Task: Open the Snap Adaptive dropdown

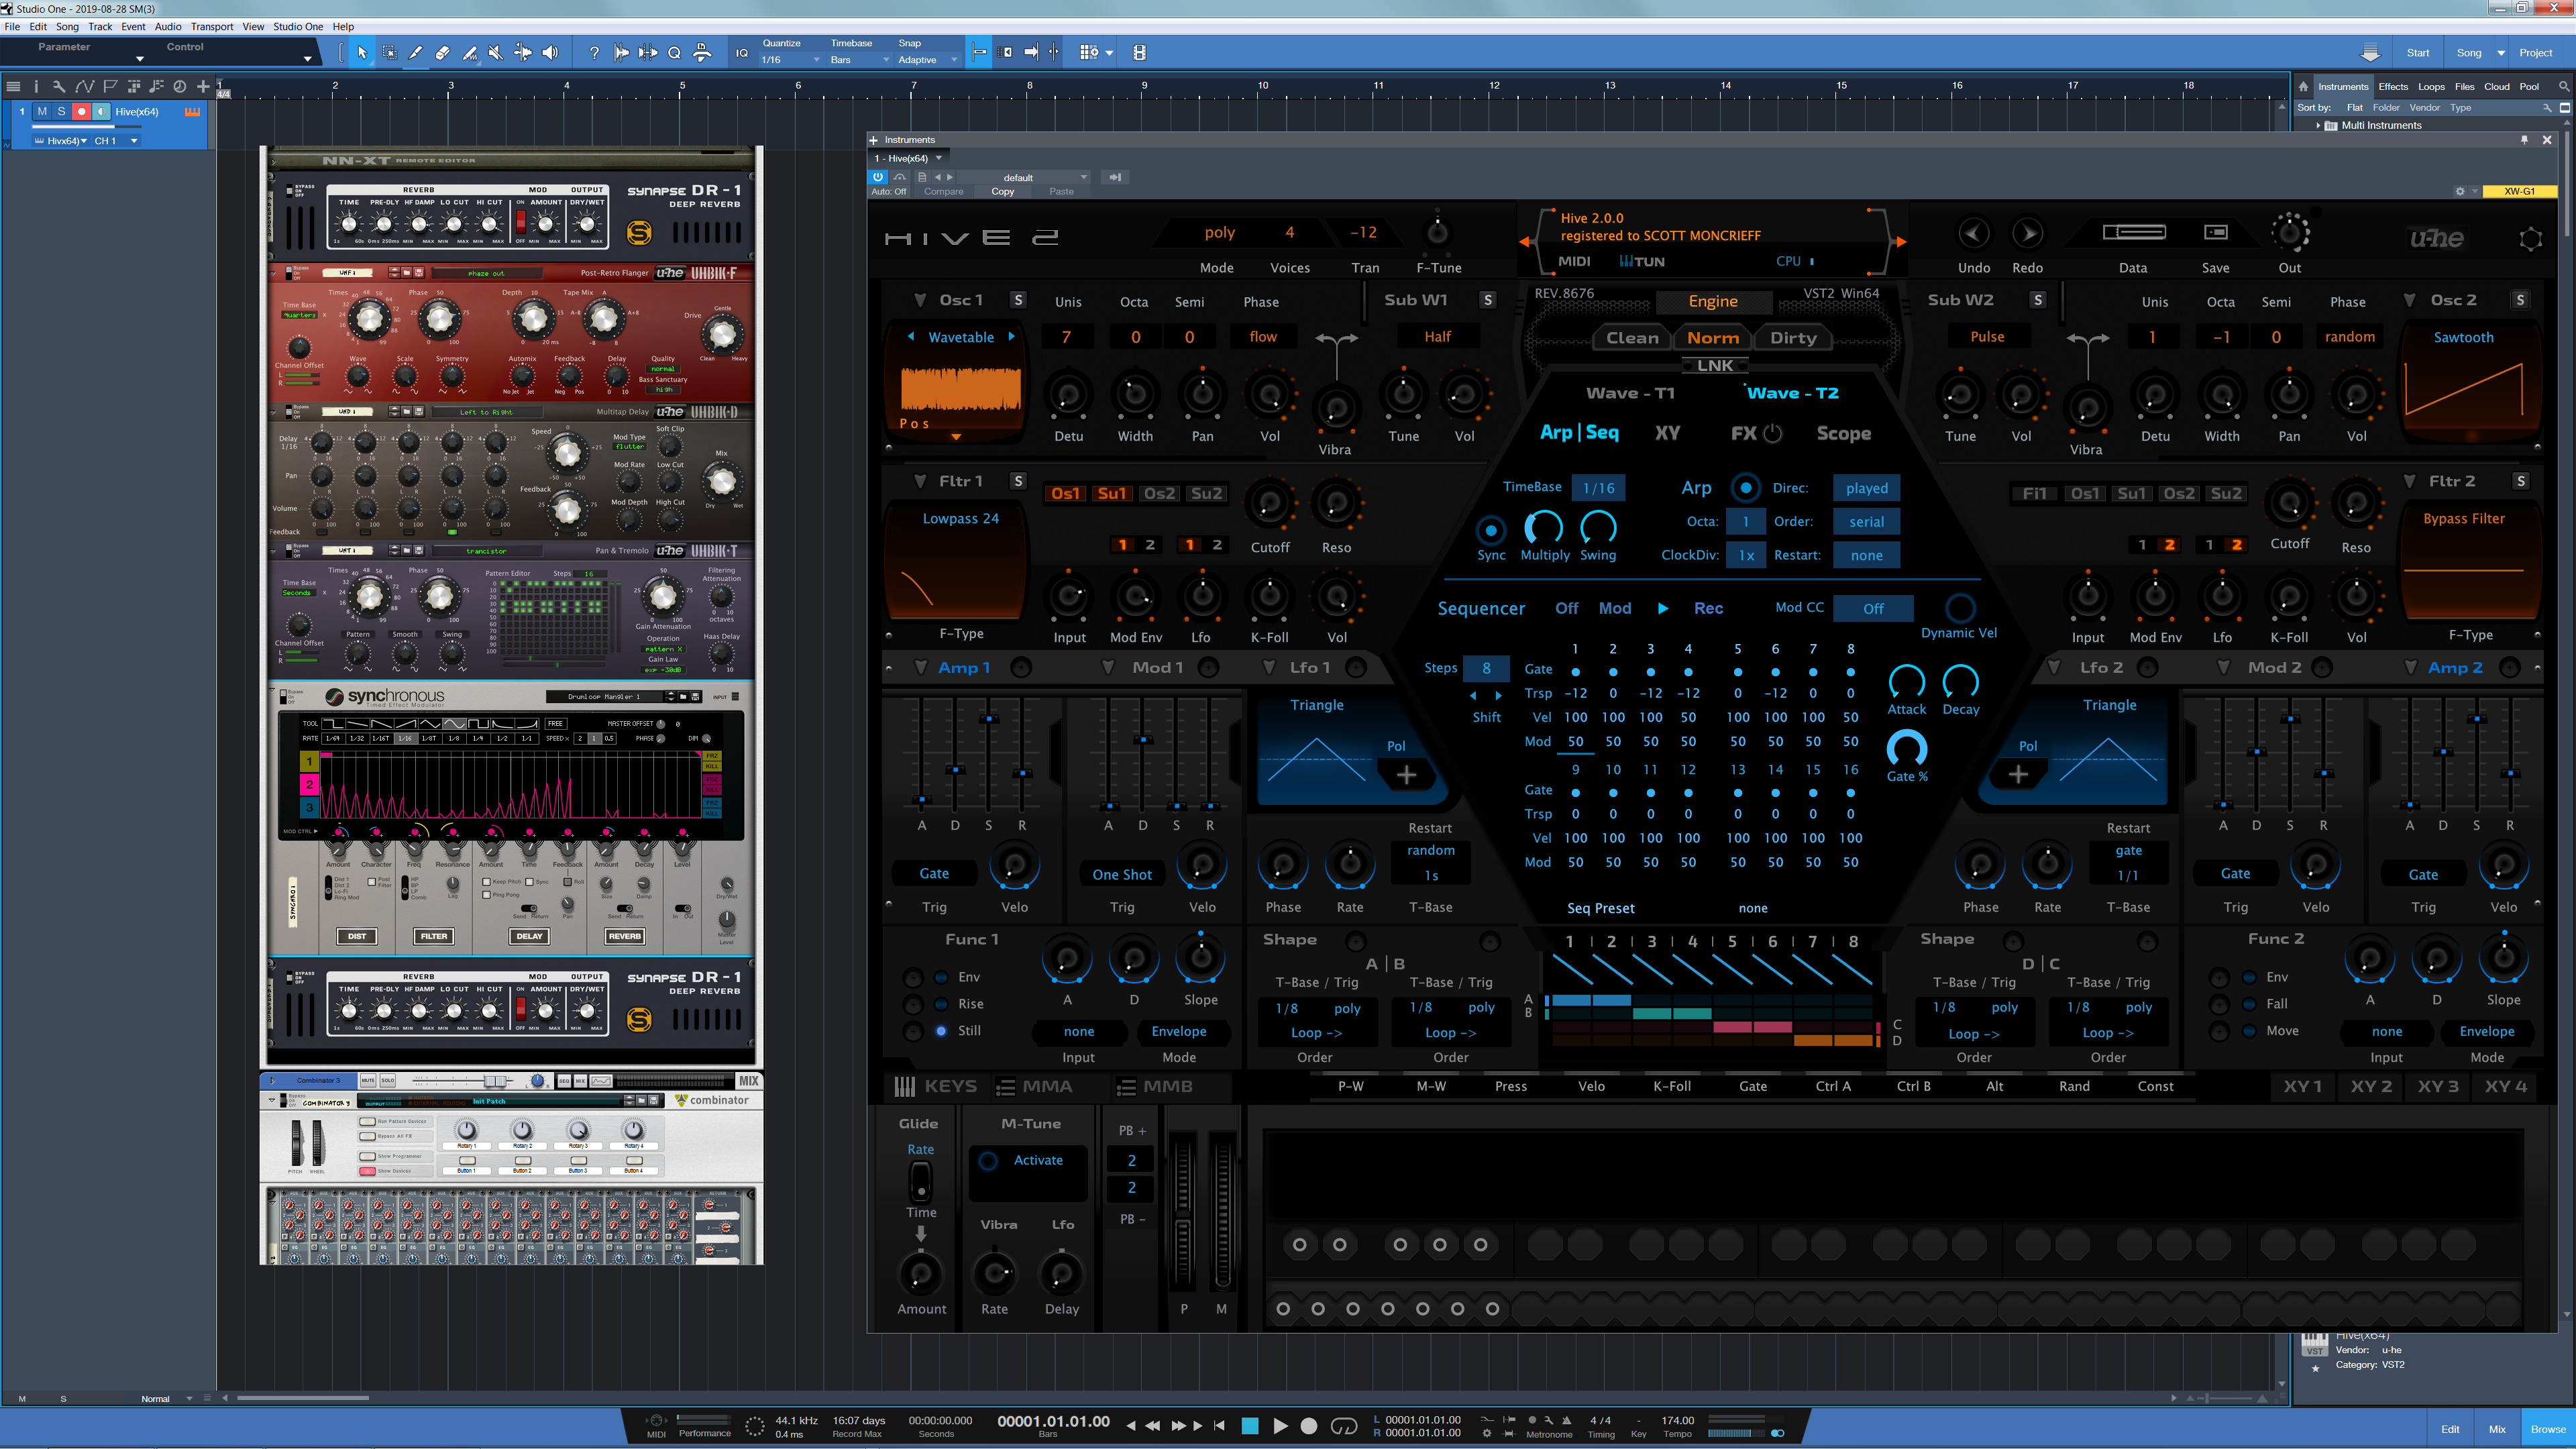Action: (926, 60)
